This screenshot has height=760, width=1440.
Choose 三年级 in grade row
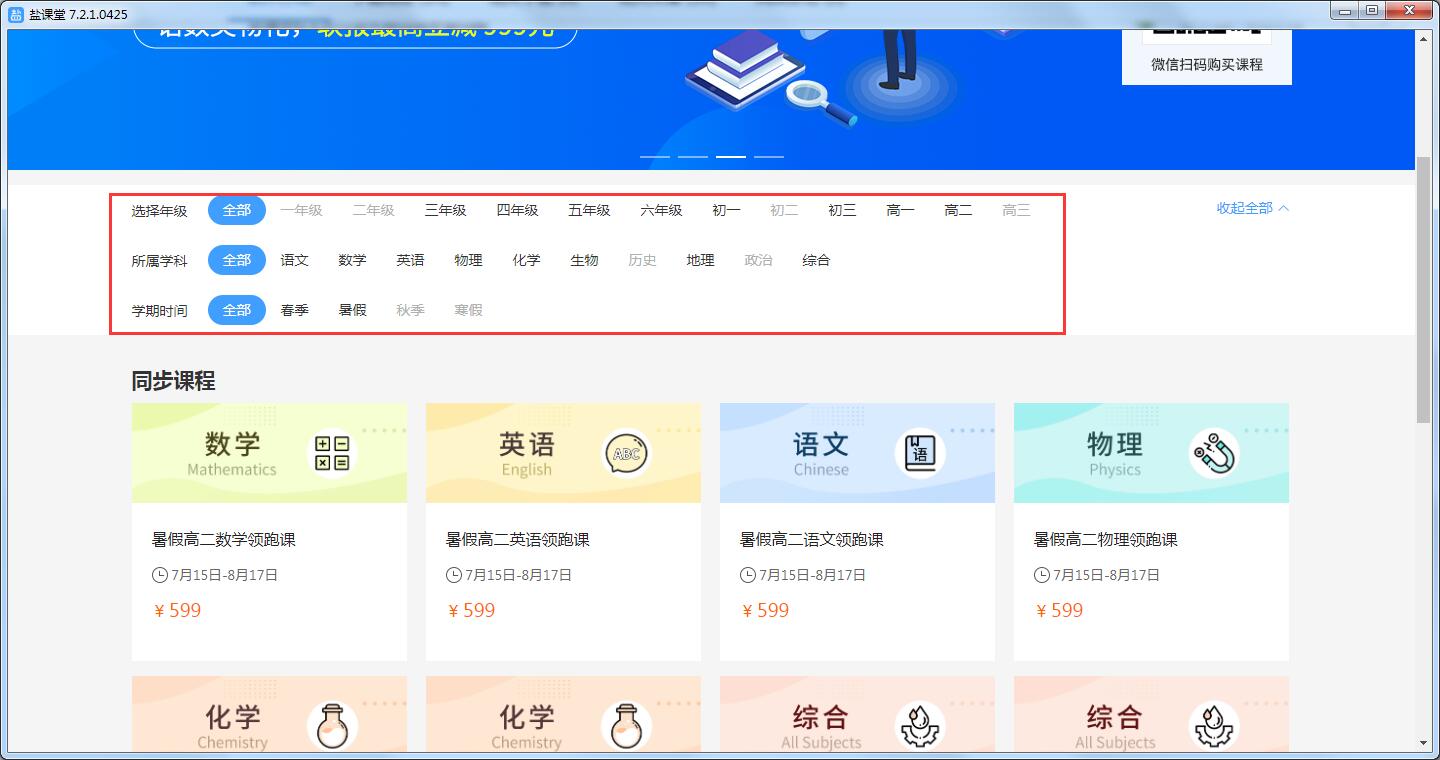[x=445, y=210]
